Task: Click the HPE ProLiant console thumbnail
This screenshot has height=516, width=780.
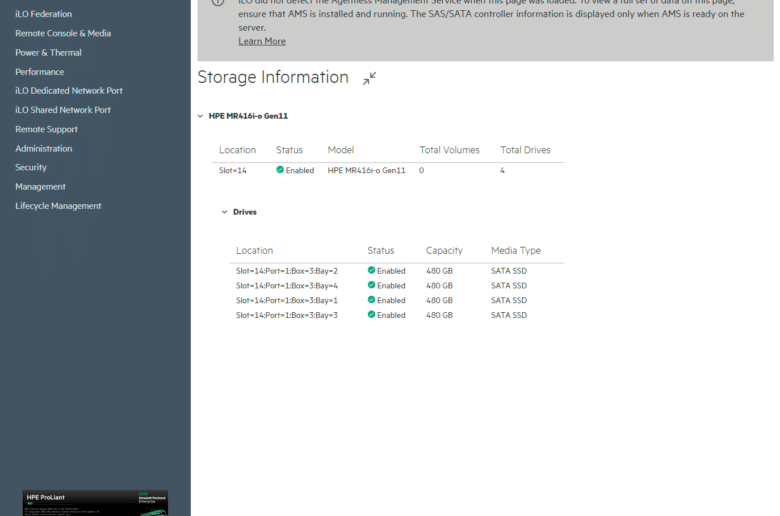Action: (95, 503)
